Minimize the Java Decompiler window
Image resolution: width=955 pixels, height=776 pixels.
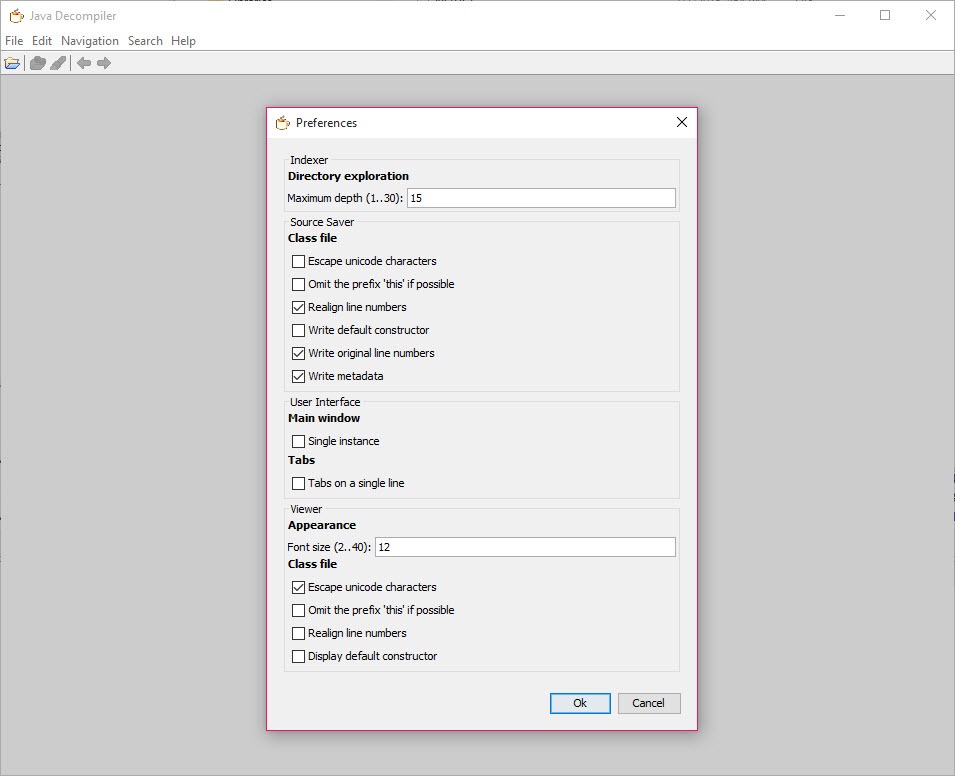pyautogui.click(x=840, y=15)
